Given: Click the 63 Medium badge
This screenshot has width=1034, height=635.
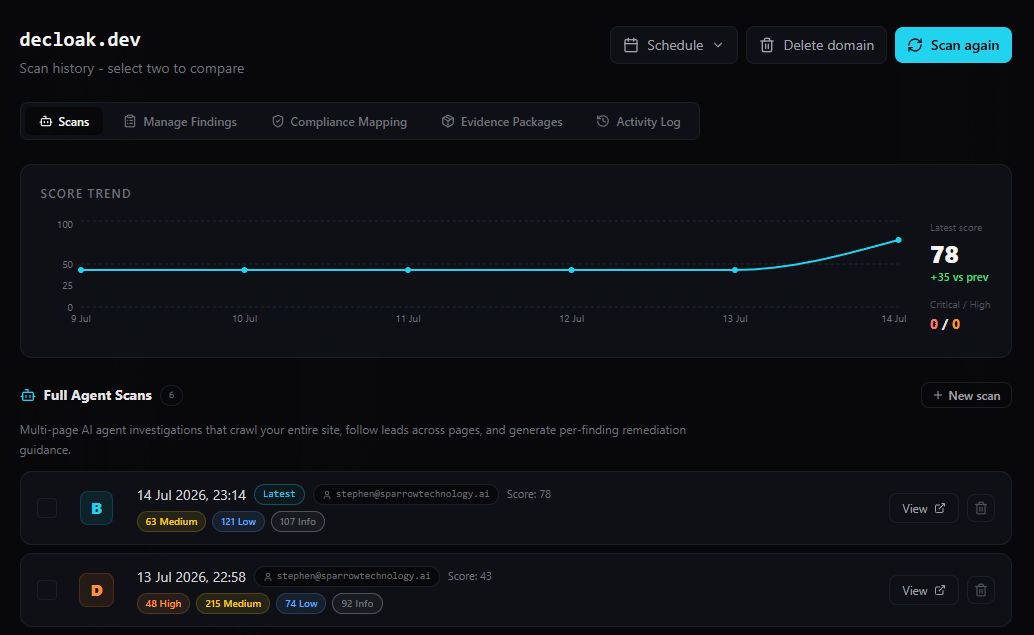Looking at the screenshot, I should tap(171, 522).
